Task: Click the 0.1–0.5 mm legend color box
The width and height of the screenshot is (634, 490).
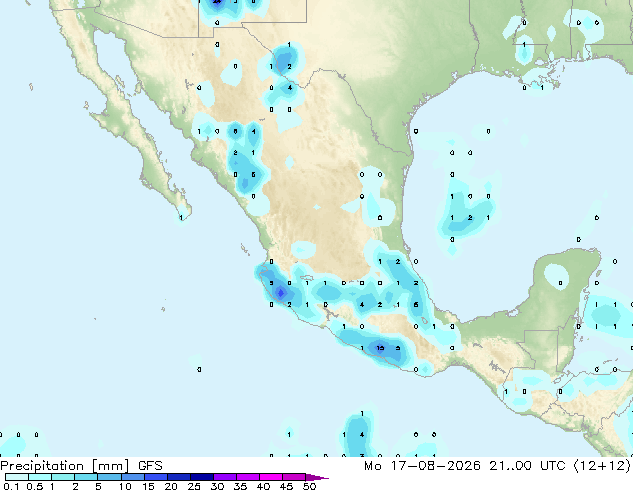Action: point(17,477)
